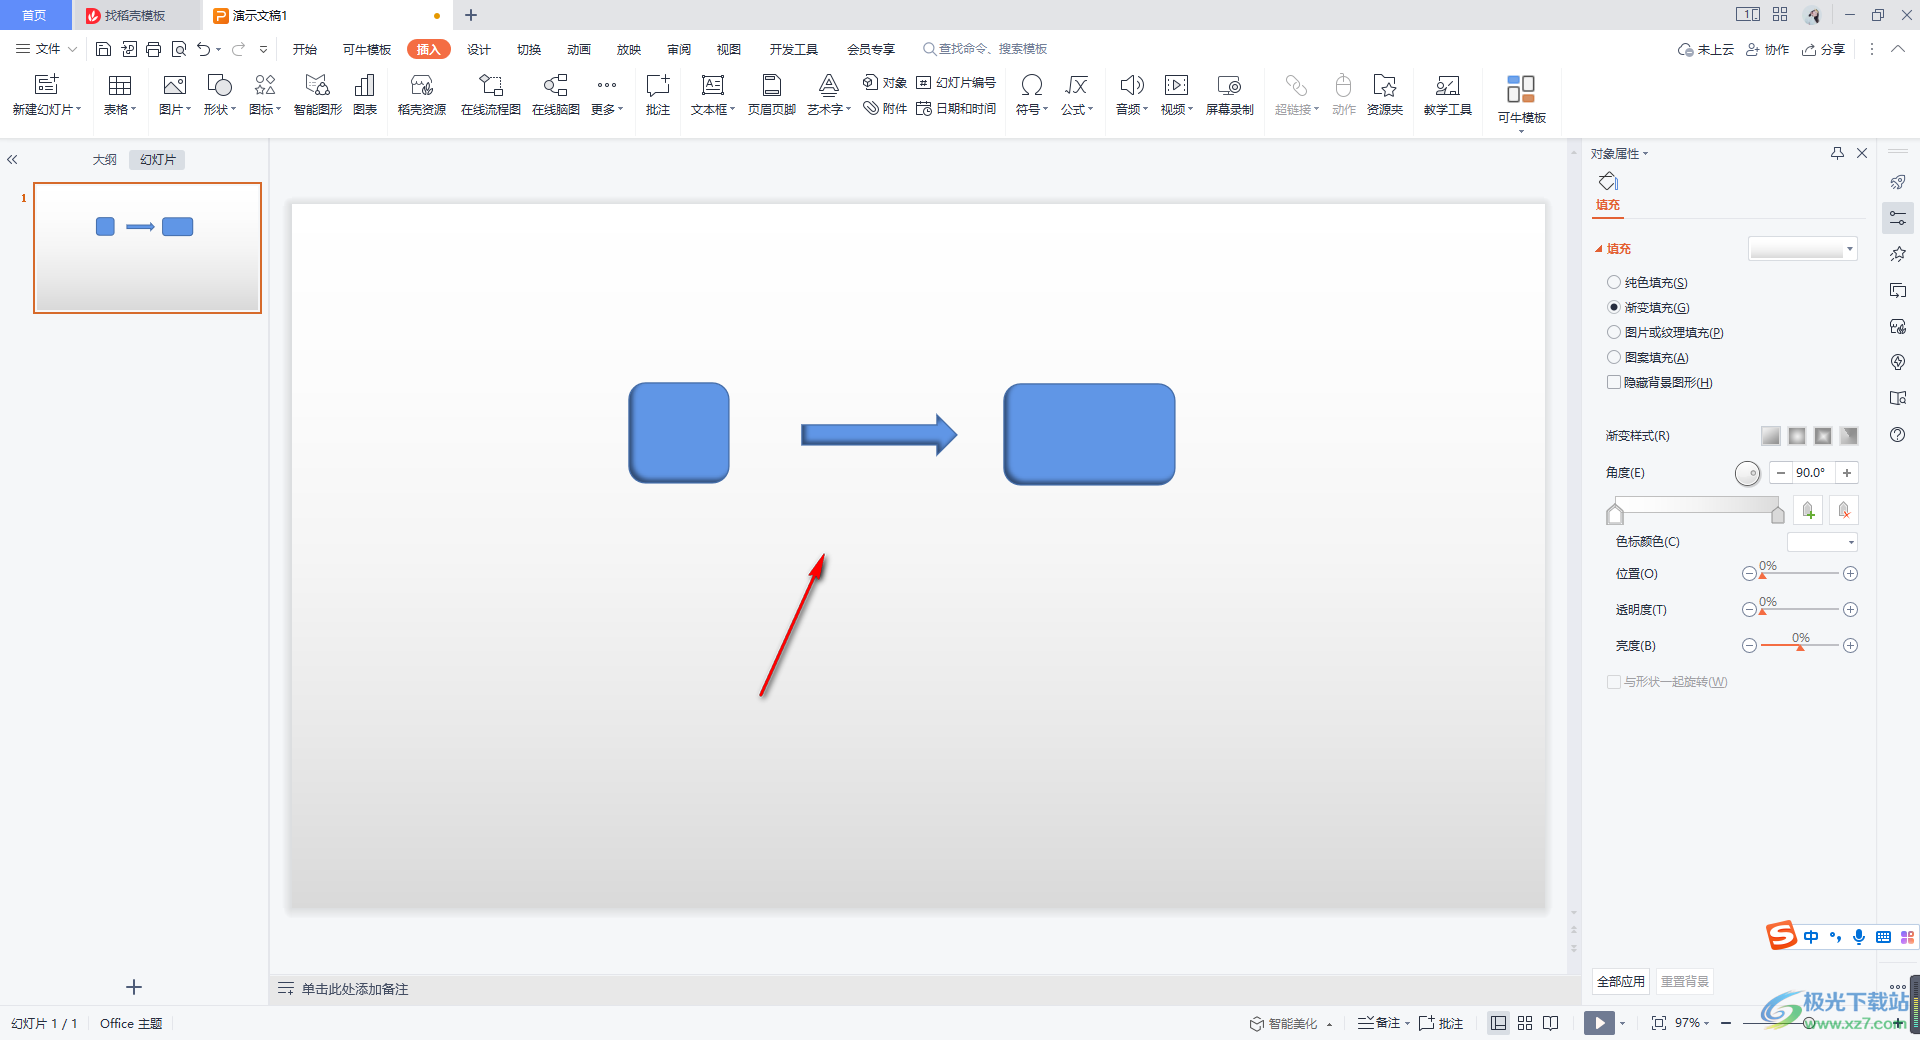The height and width of the screenshot is (1040, 1920).
Task: Click the gradient stops bar
Action: point(1697,506)
